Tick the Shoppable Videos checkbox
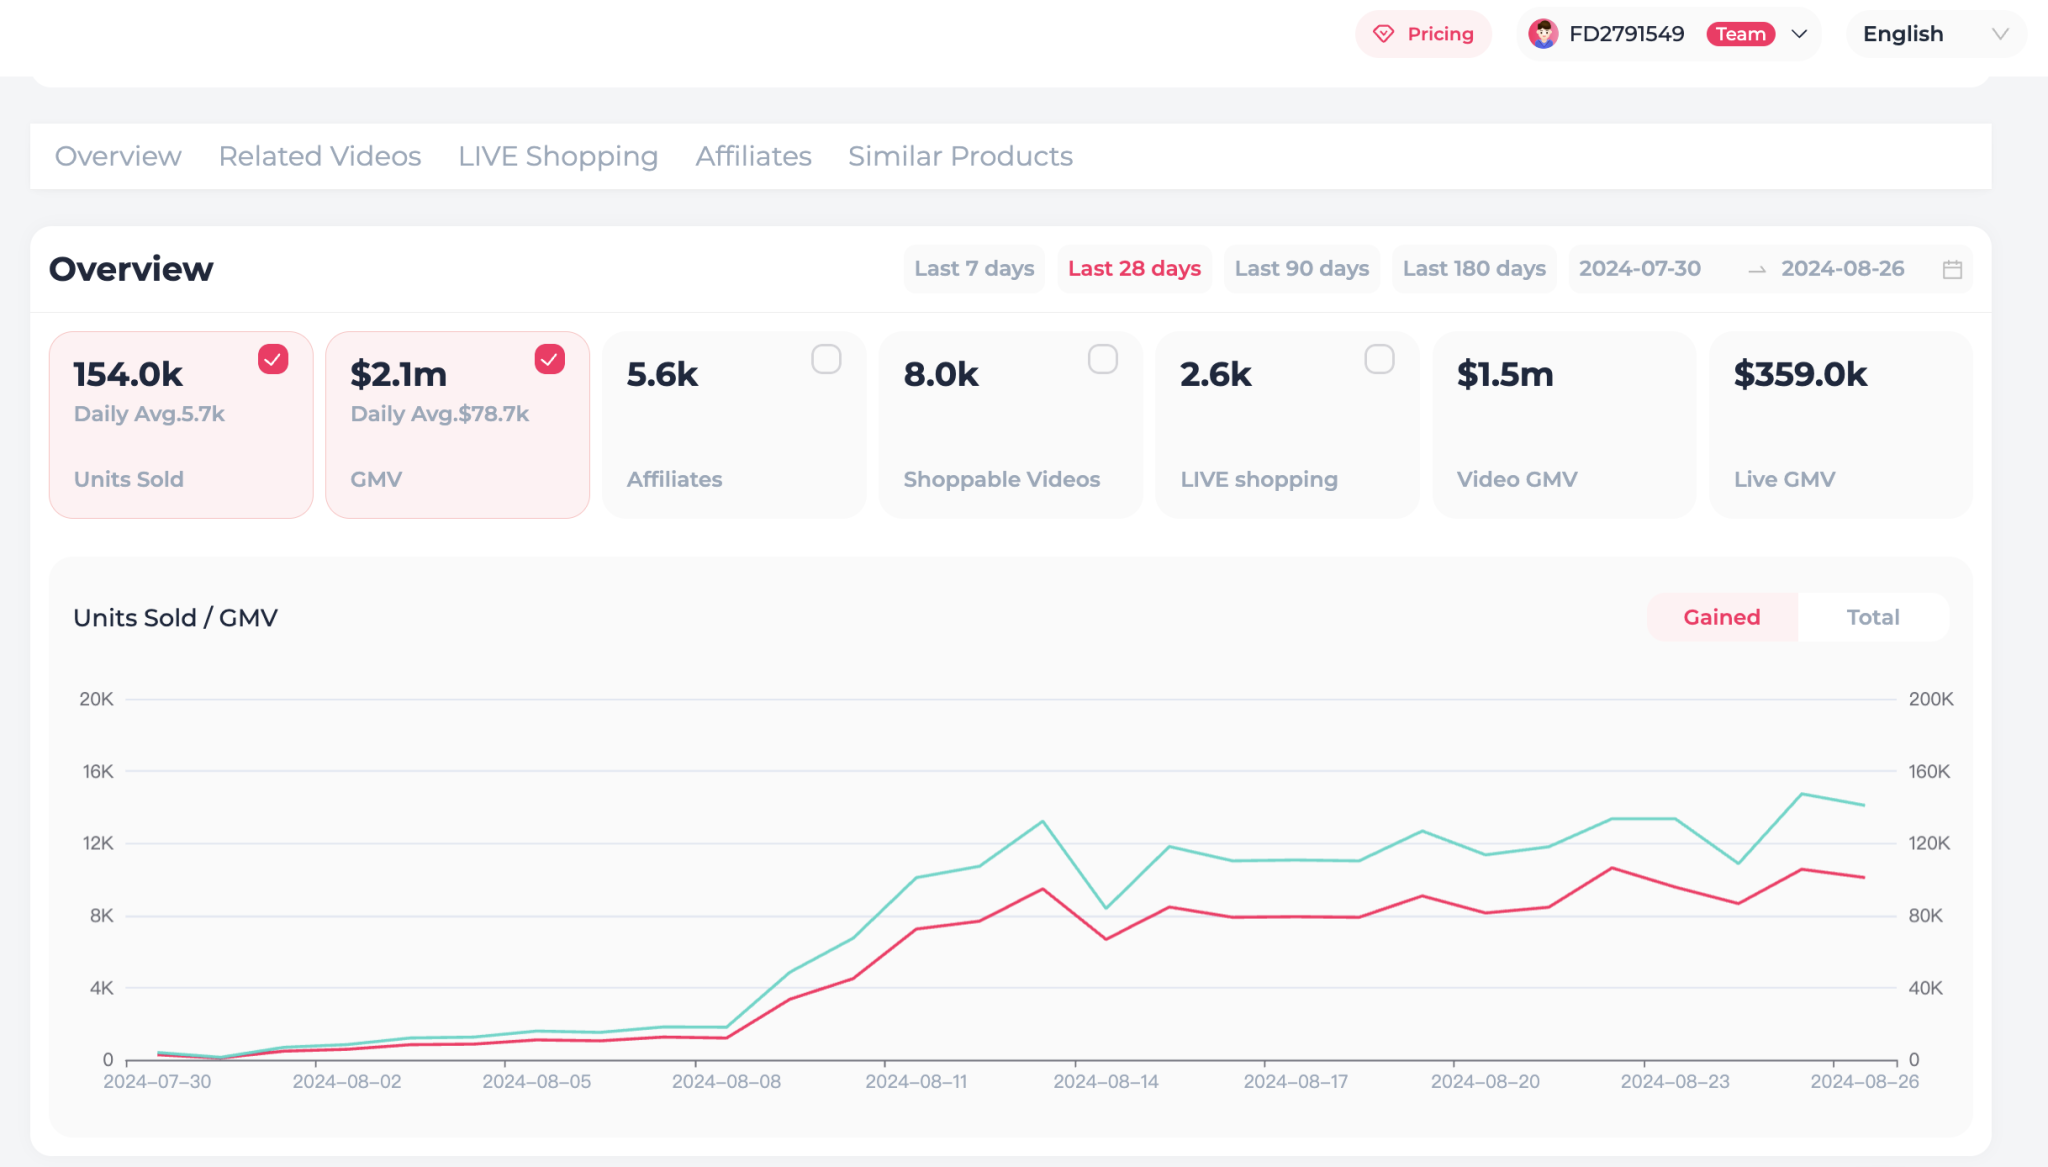This screenshot has height=1167, width=2048. (x=1102, y=359)
